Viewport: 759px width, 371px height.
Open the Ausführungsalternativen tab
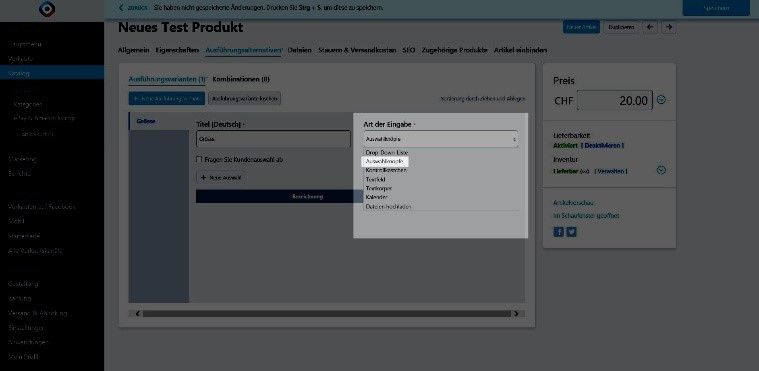tap(243, 50)
